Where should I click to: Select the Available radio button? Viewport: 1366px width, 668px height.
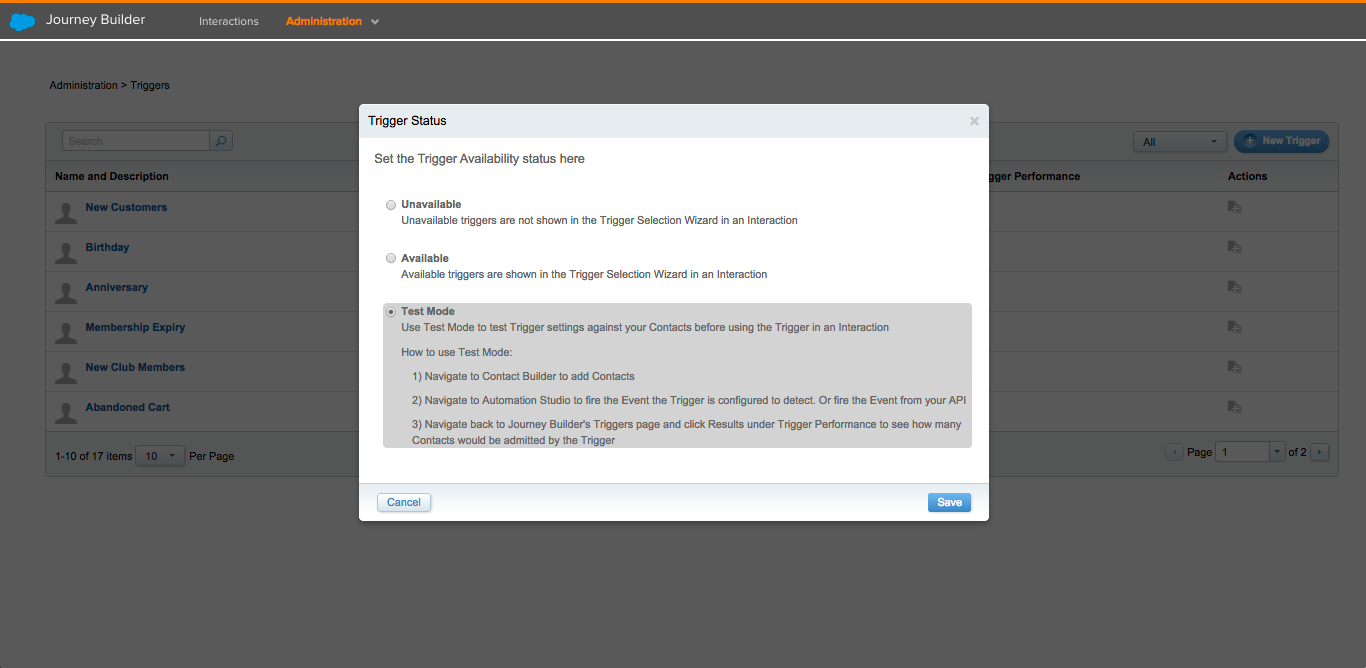click(391, 258)
